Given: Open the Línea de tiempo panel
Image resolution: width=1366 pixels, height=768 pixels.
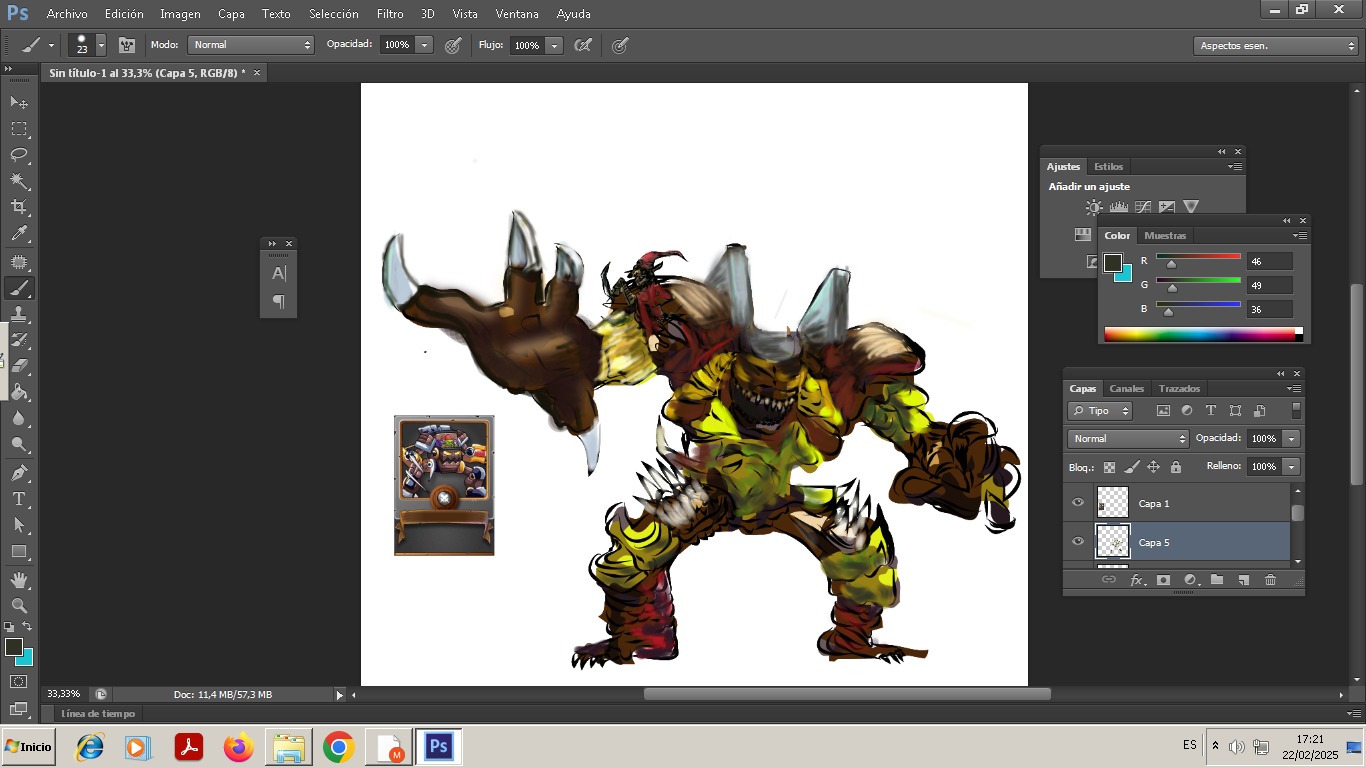Looking at the screenshot, I should [x=98, y=714].
